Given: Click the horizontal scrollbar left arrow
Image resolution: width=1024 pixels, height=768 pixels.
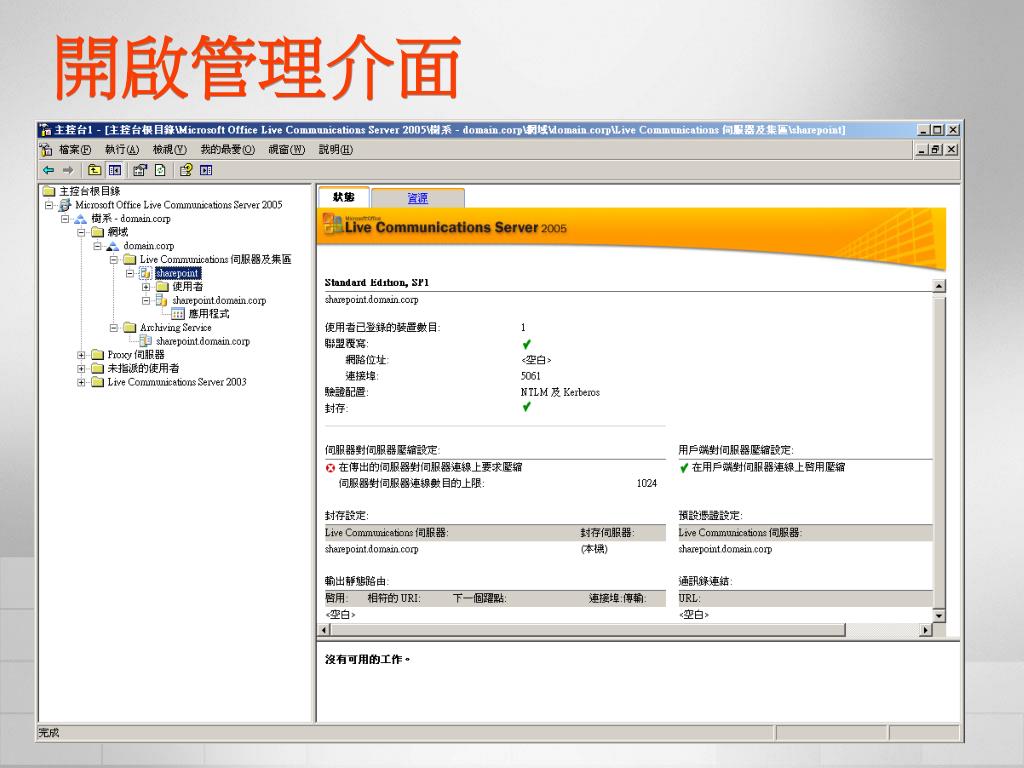Looking at the screenshot, I should [325, 630].
